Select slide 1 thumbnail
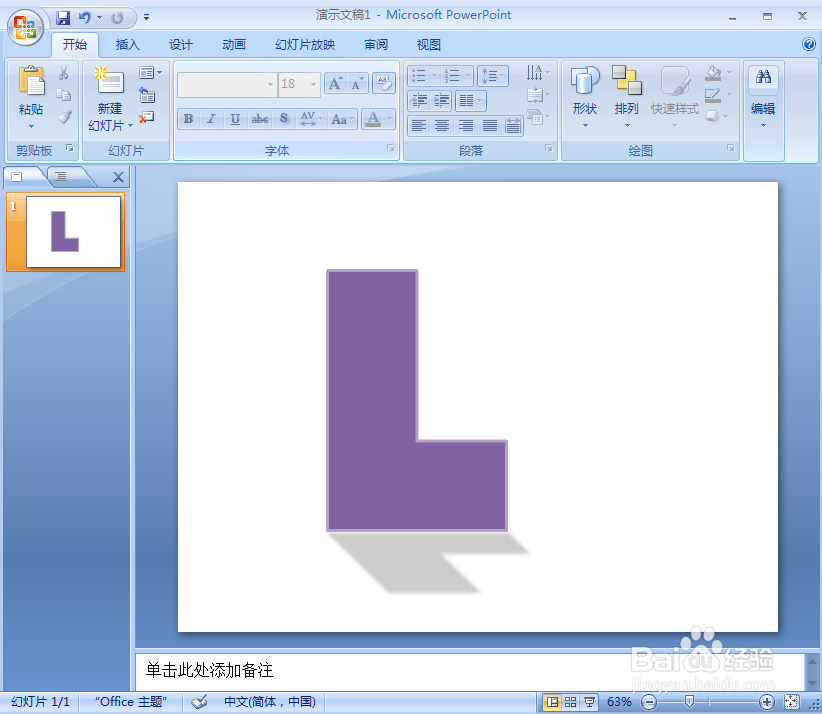 (73, 232)
